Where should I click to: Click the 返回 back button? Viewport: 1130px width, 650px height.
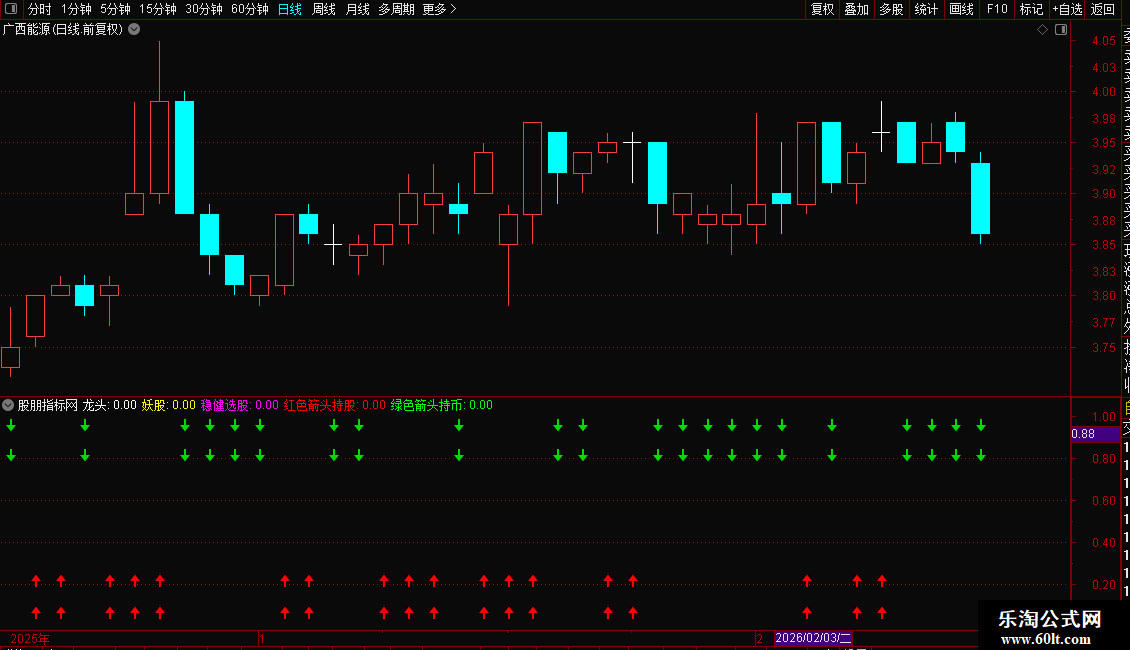(x=1103, y=9)
